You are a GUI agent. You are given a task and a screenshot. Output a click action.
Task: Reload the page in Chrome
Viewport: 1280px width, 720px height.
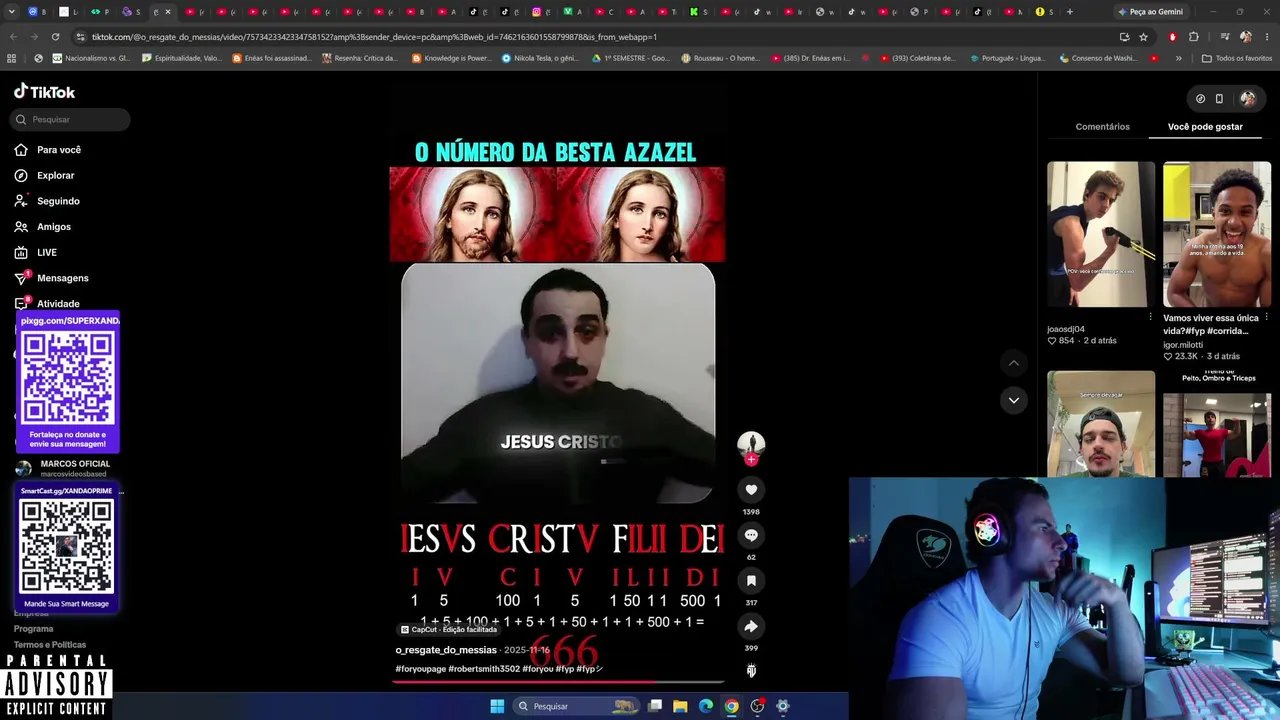[55, 37]
